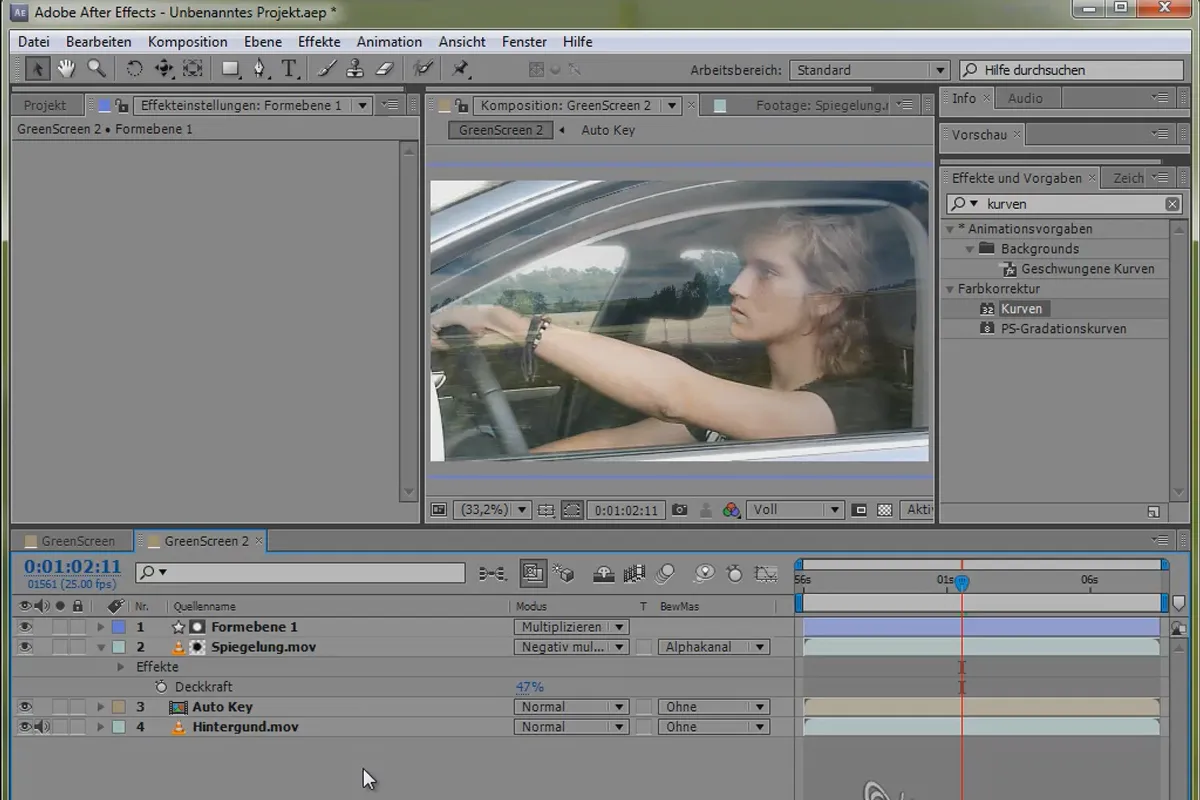Select the Brush tool
Screen dimensions: 1200x800
click(327, 68)
